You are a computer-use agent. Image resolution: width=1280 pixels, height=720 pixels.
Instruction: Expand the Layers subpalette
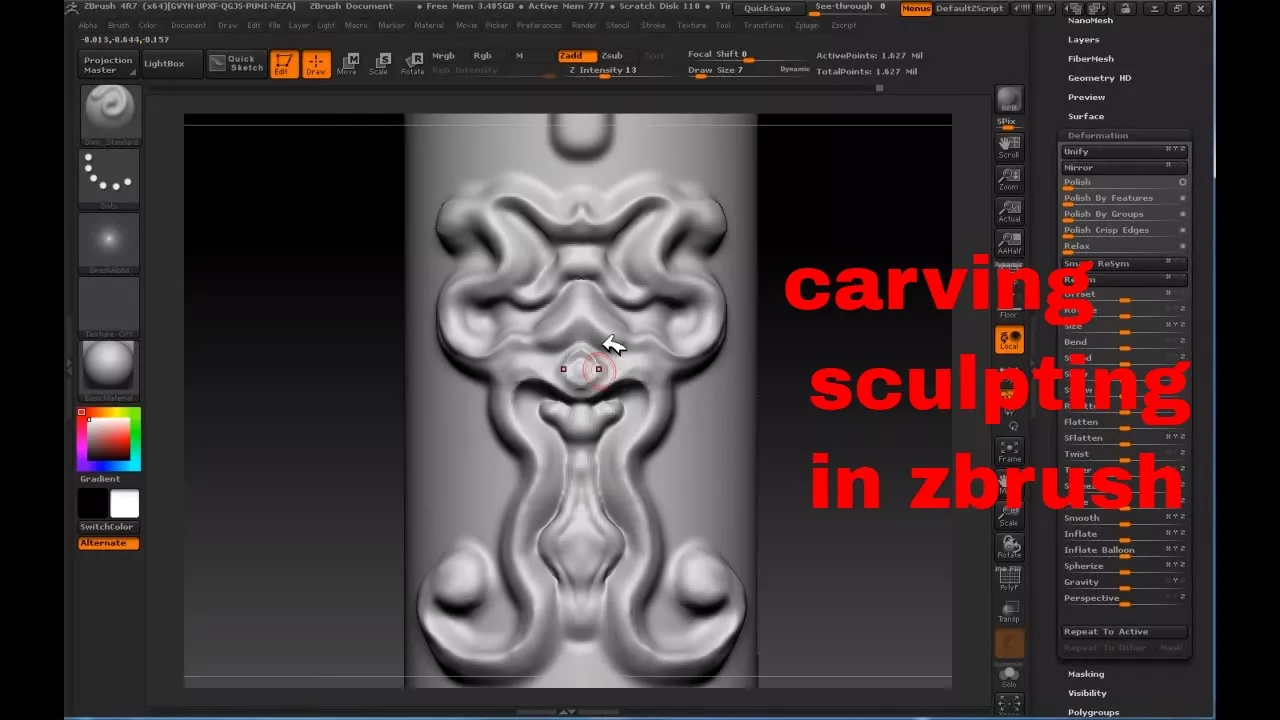(x=1083, y=40)
